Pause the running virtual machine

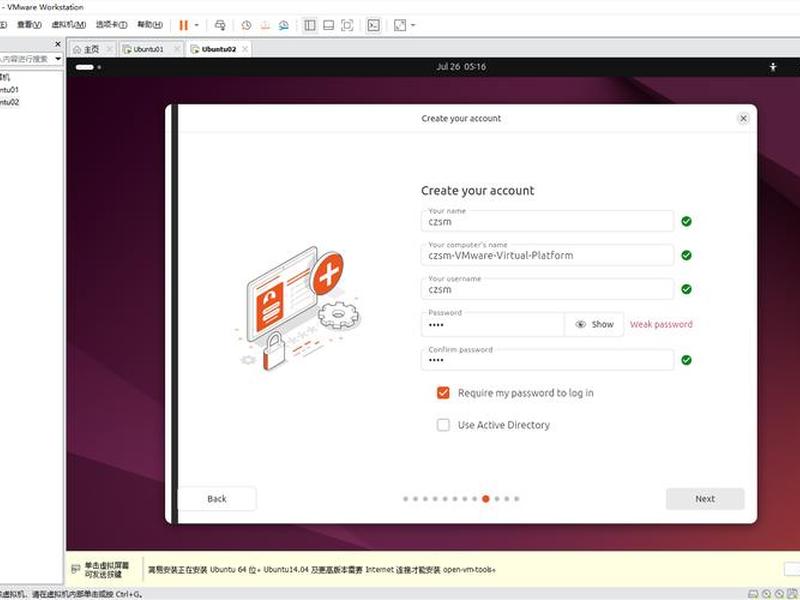(184, 25)
